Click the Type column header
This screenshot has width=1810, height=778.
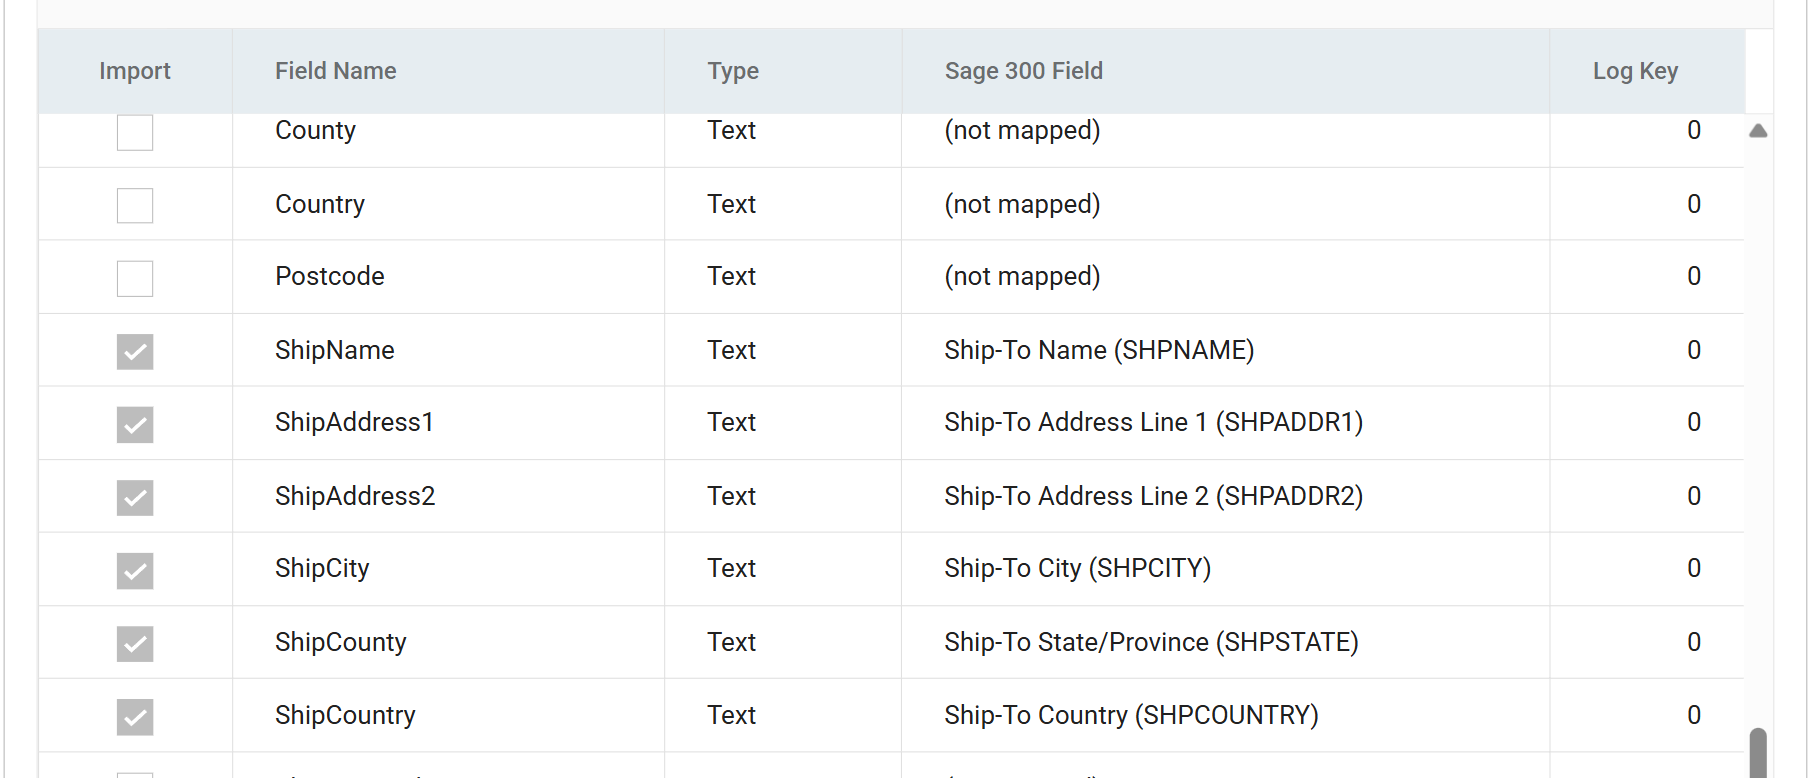click(783, 71)
